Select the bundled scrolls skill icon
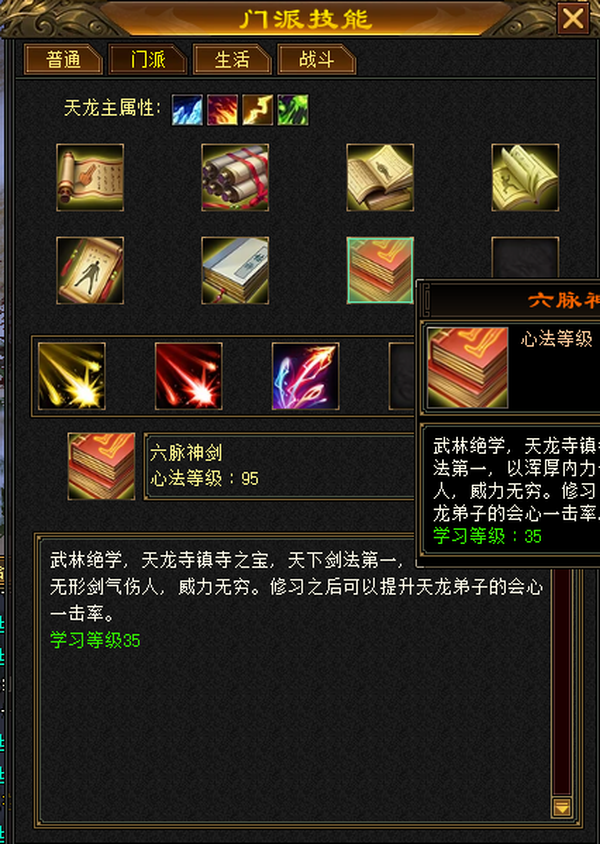This screenshot has width=600, height=844. tap(235, 178)
